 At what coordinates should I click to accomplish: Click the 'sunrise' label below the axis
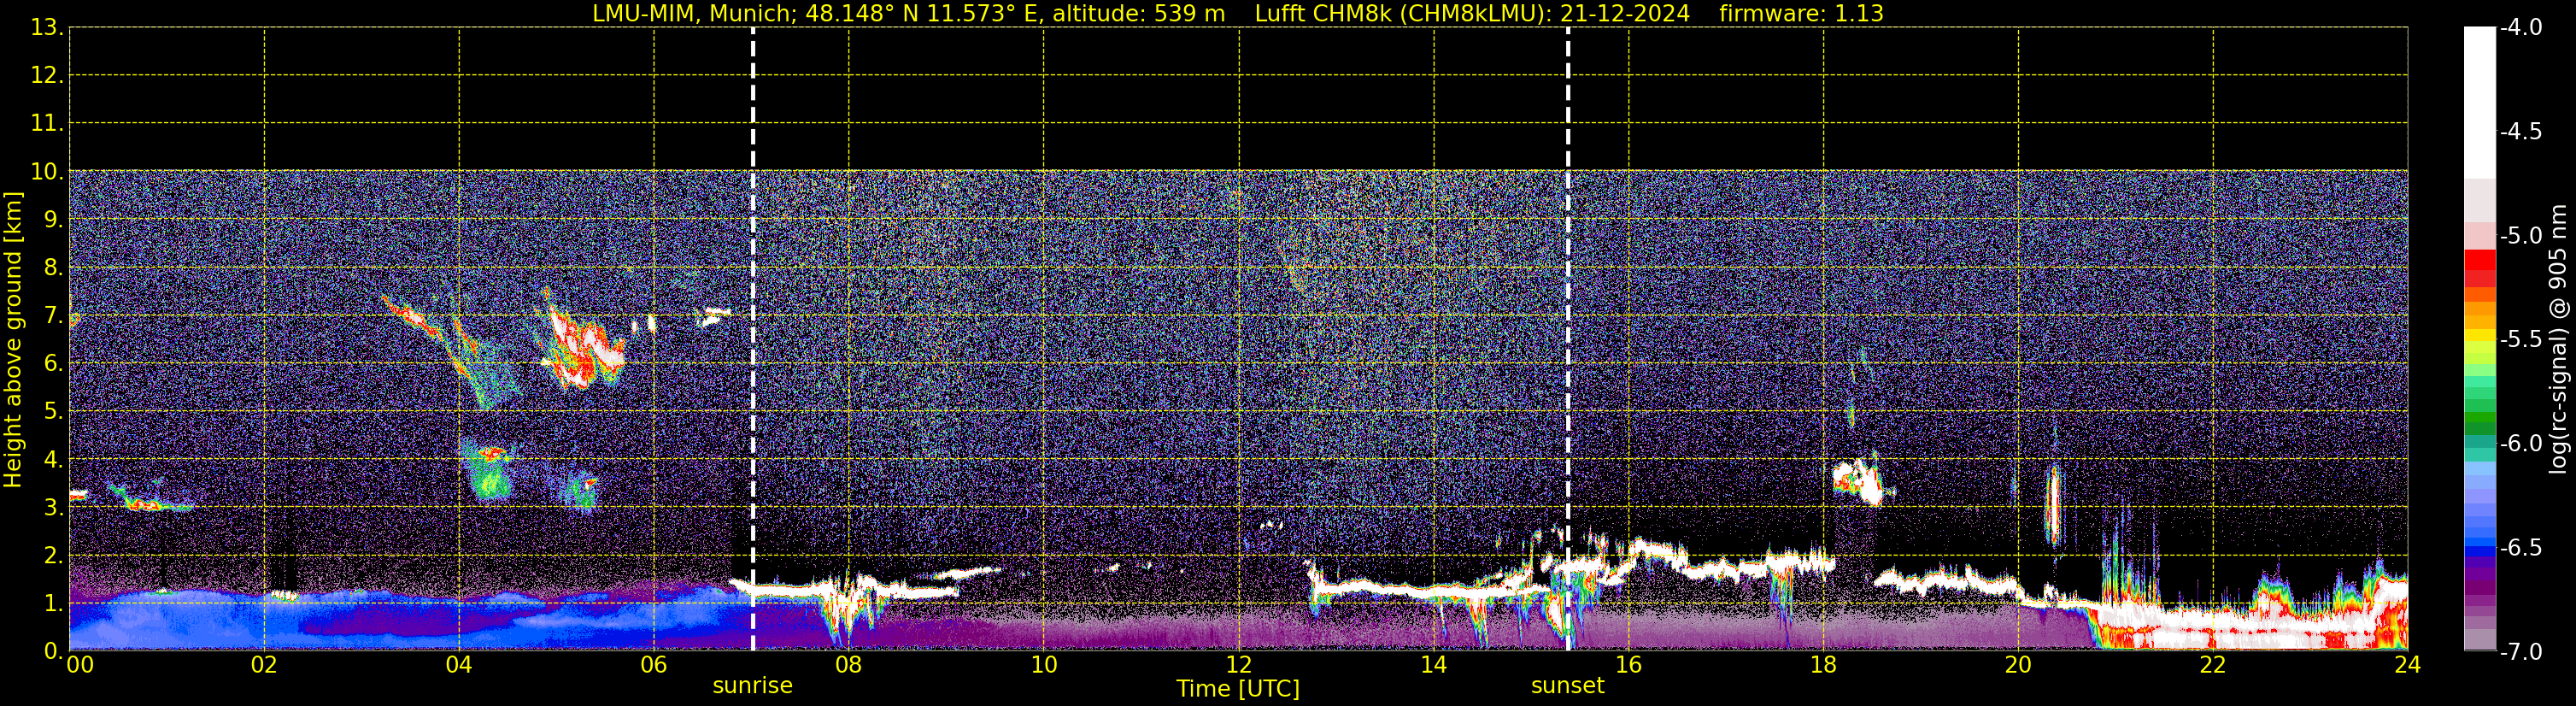click(752, 686)
